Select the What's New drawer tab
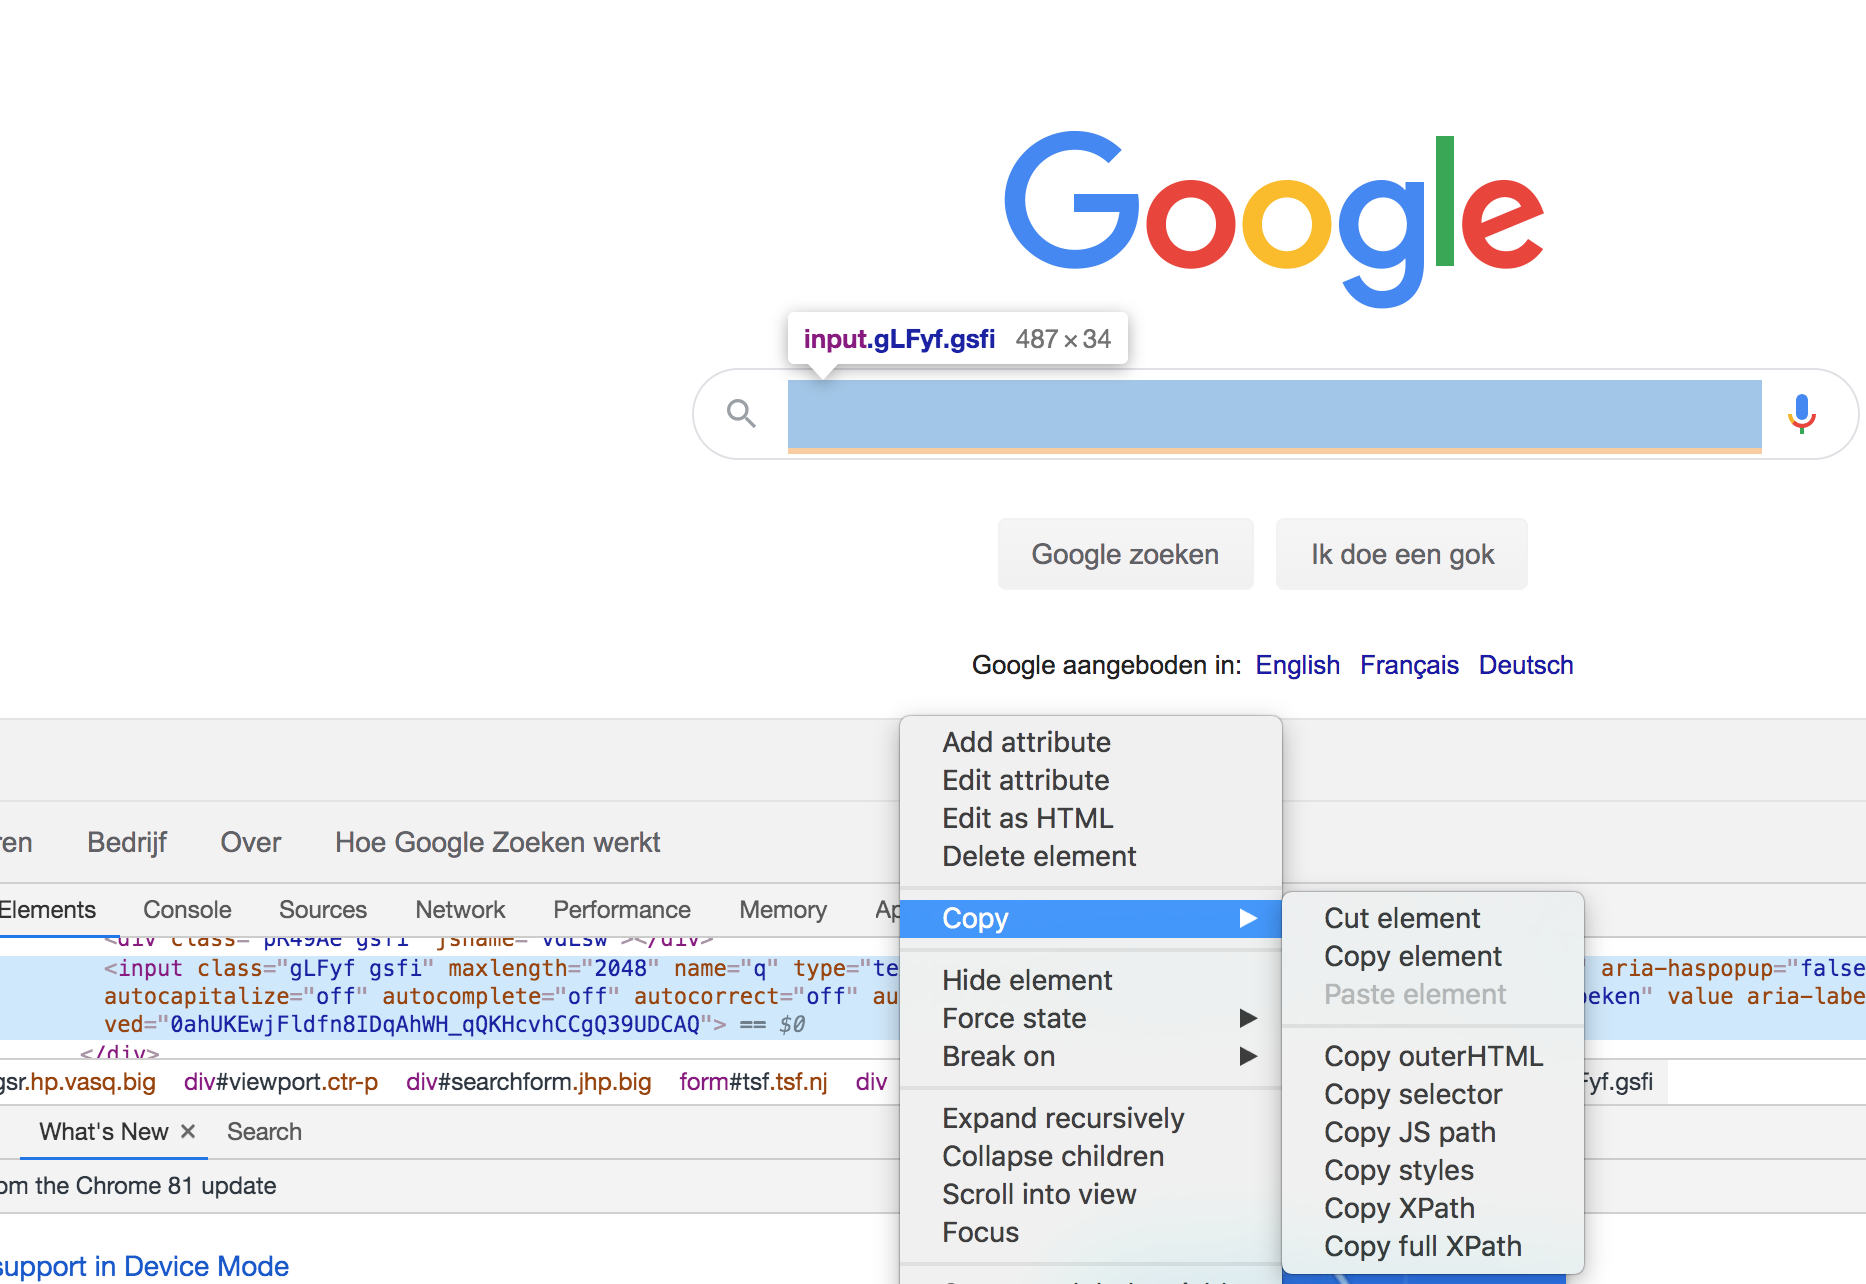The width and height of the screenshot is (1866, 1284). coord(104,1131)
